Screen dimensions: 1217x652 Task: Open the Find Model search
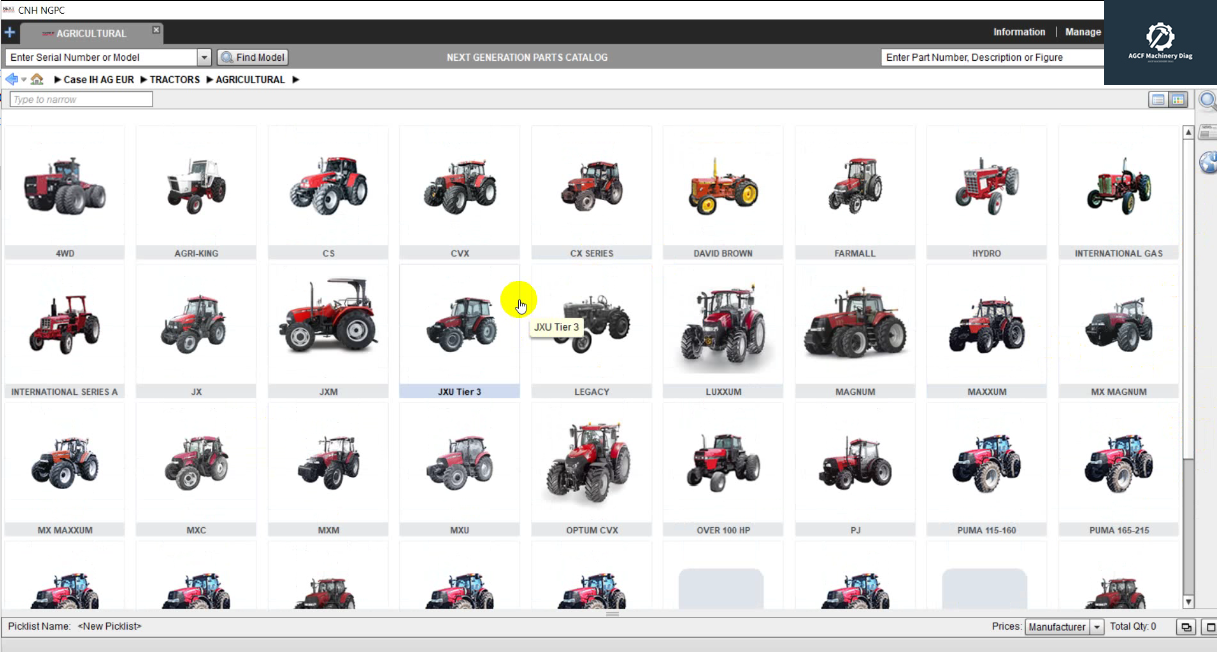(252, 57)
